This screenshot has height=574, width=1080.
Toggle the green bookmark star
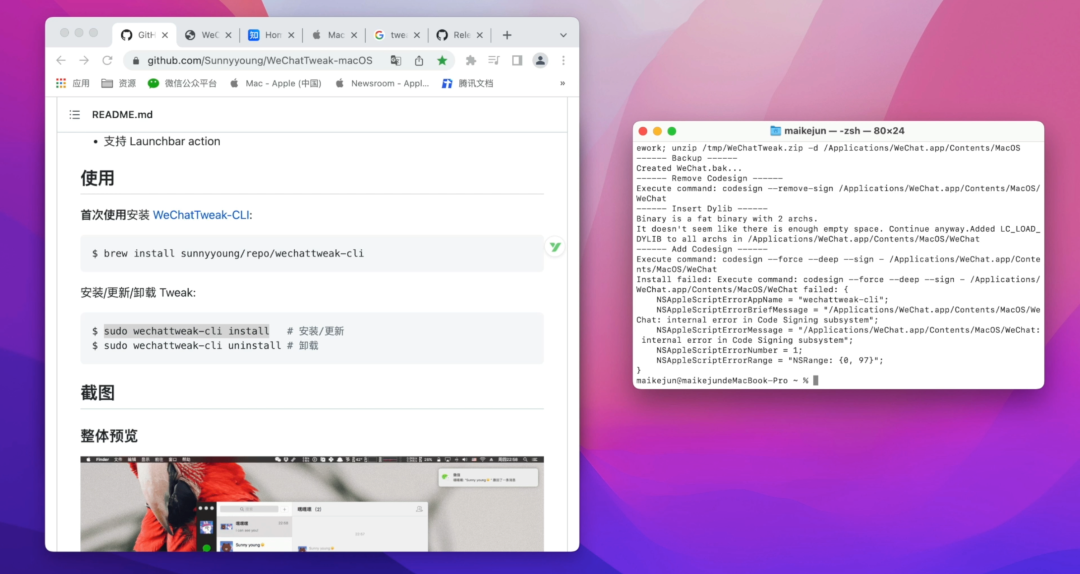[x=442, y=61]
